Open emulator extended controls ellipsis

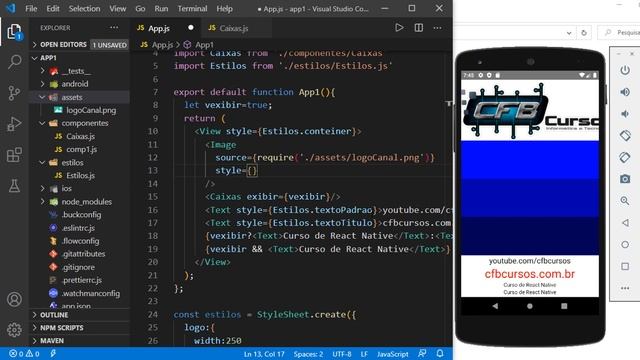point(625,288)
